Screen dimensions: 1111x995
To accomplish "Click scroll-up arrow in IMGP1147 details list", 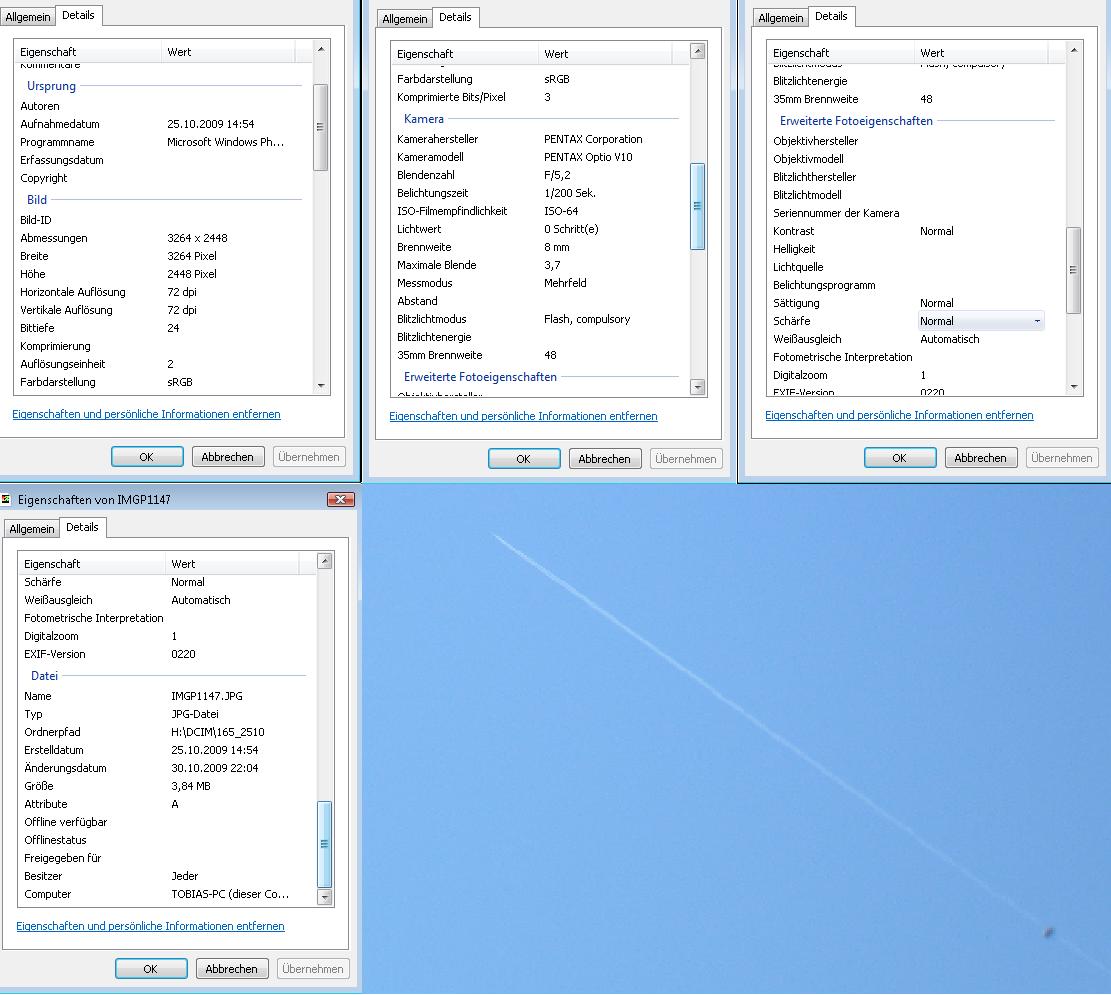I will coord(325,562).
